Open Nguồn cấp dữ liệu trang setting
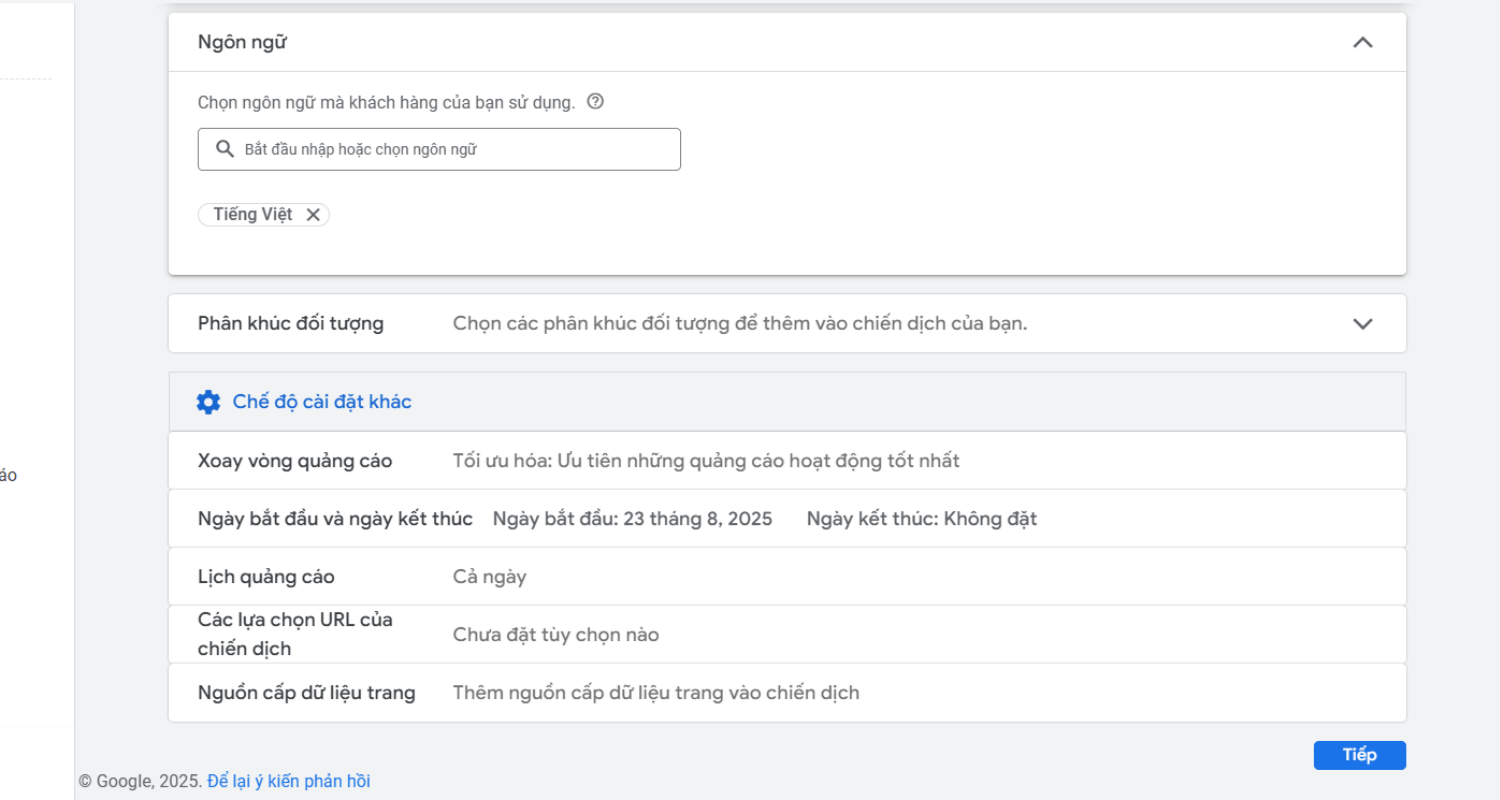Screen dimensions: 1500x800 (306, 693)
